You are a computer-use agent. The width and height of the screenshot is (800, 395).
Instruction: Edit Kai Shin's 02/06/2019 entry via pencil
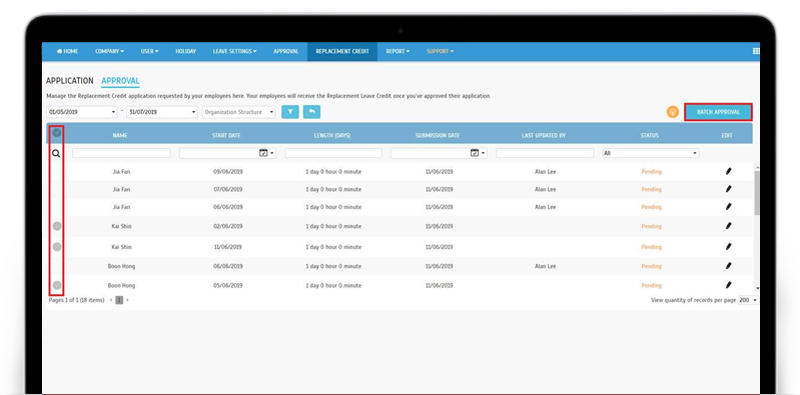[728, 226]
